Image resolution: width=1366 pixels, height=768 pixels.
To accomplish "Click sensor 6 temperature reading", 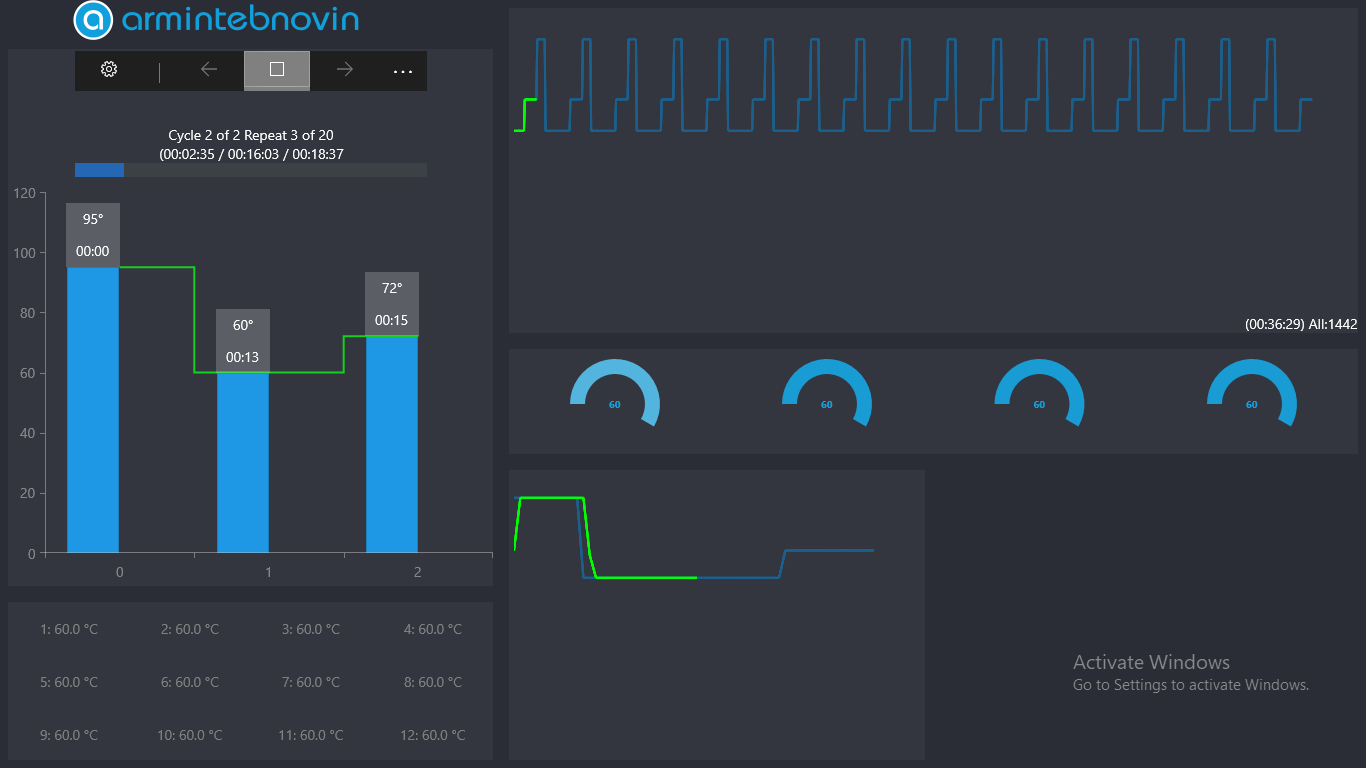I will click(190, 683).
